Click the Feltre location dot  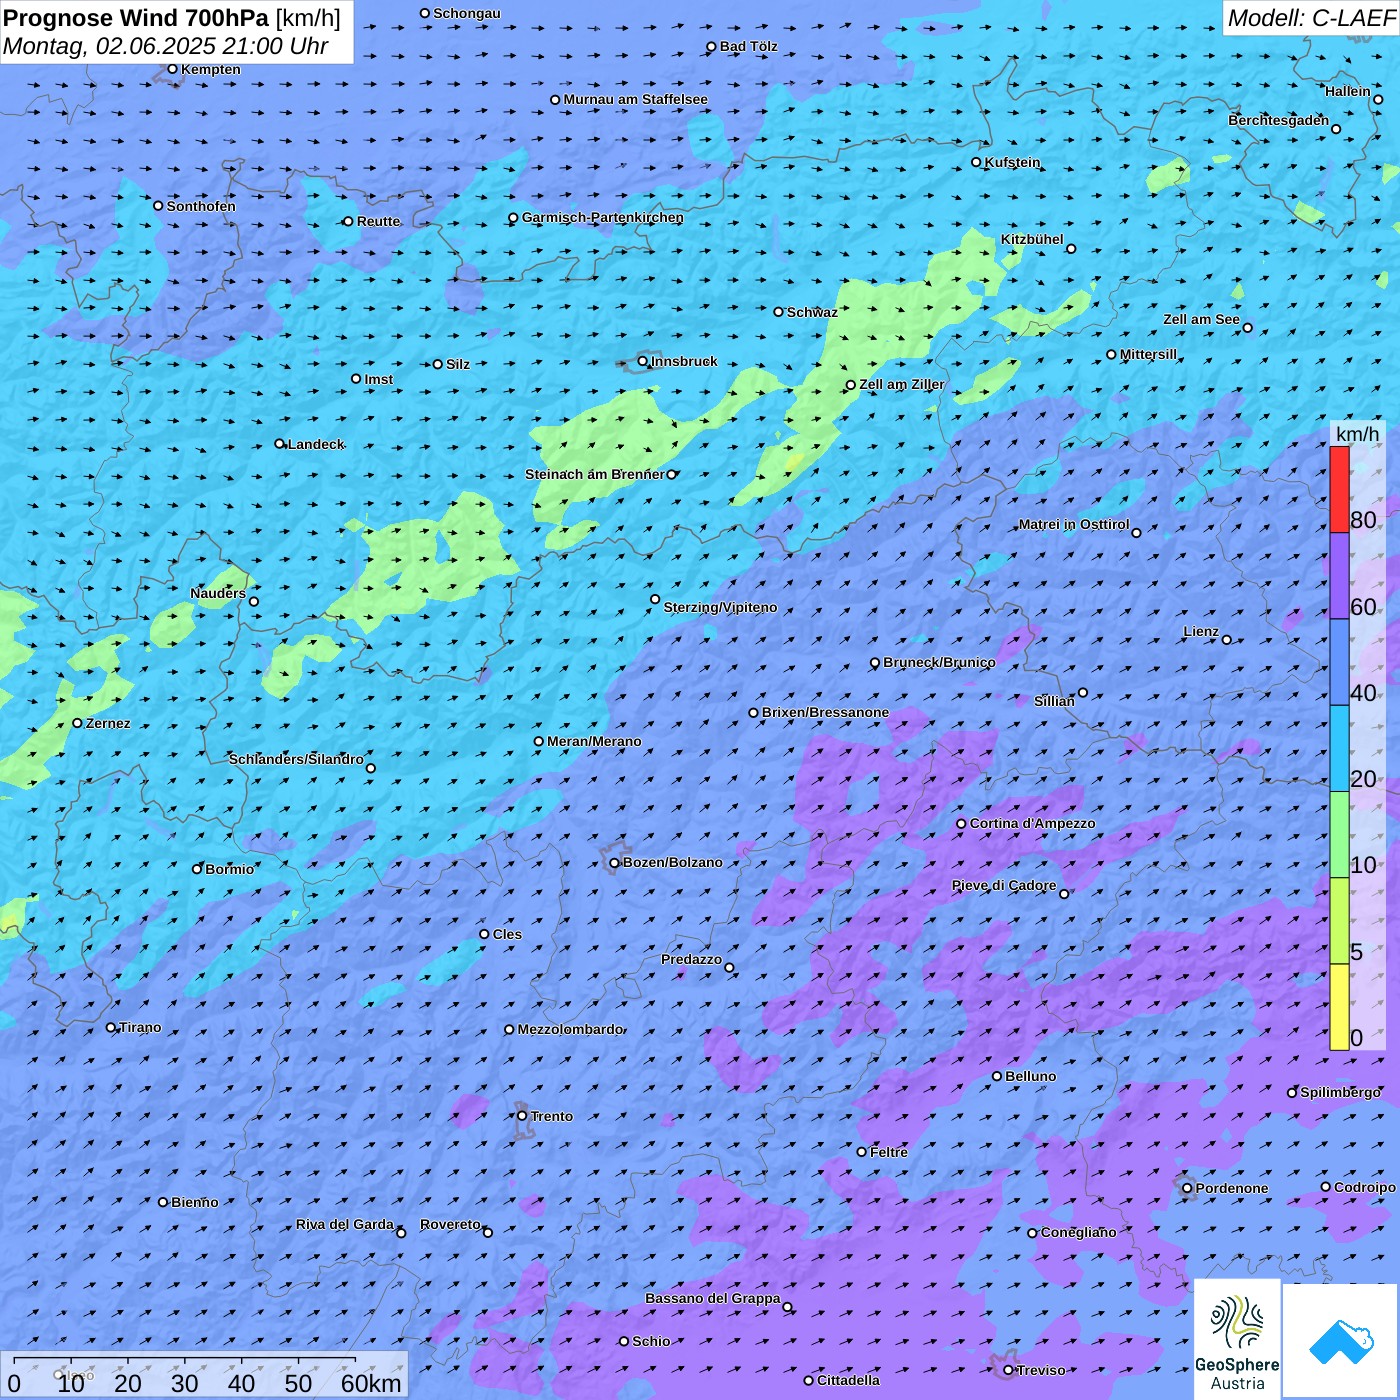862,1152
